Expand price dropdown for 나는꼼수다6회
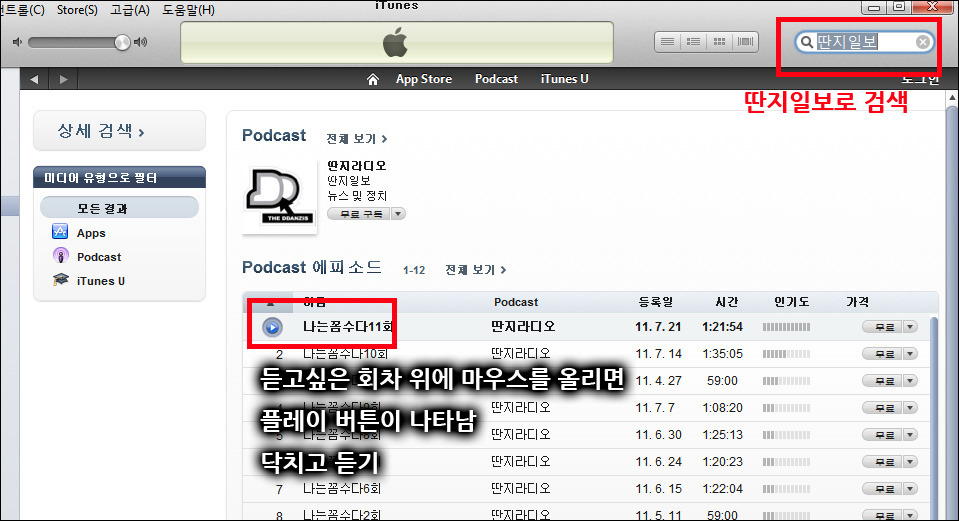 pos(910,489)
